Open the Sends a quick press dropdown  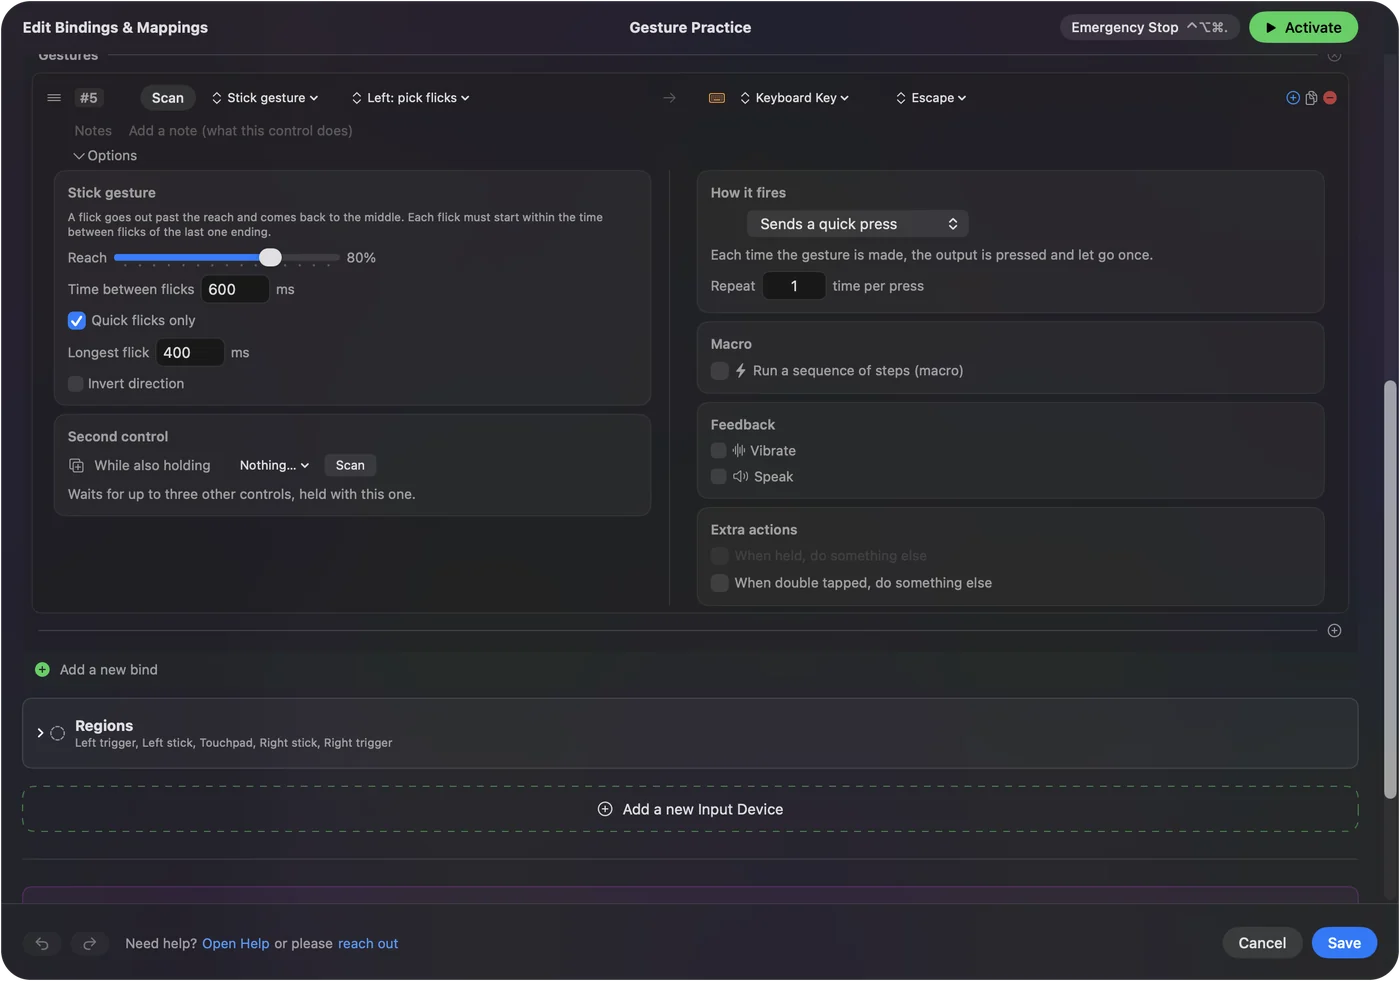click(858, 224)
